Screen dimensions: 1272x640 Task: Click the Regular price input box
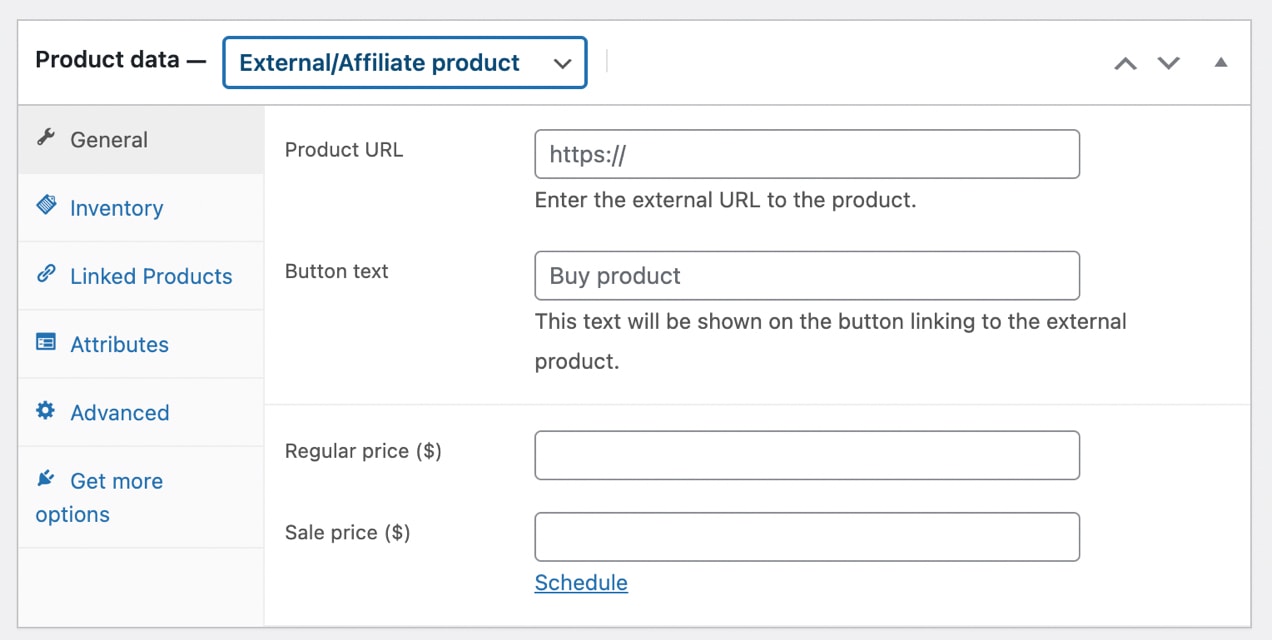click(x=807, y=454)
